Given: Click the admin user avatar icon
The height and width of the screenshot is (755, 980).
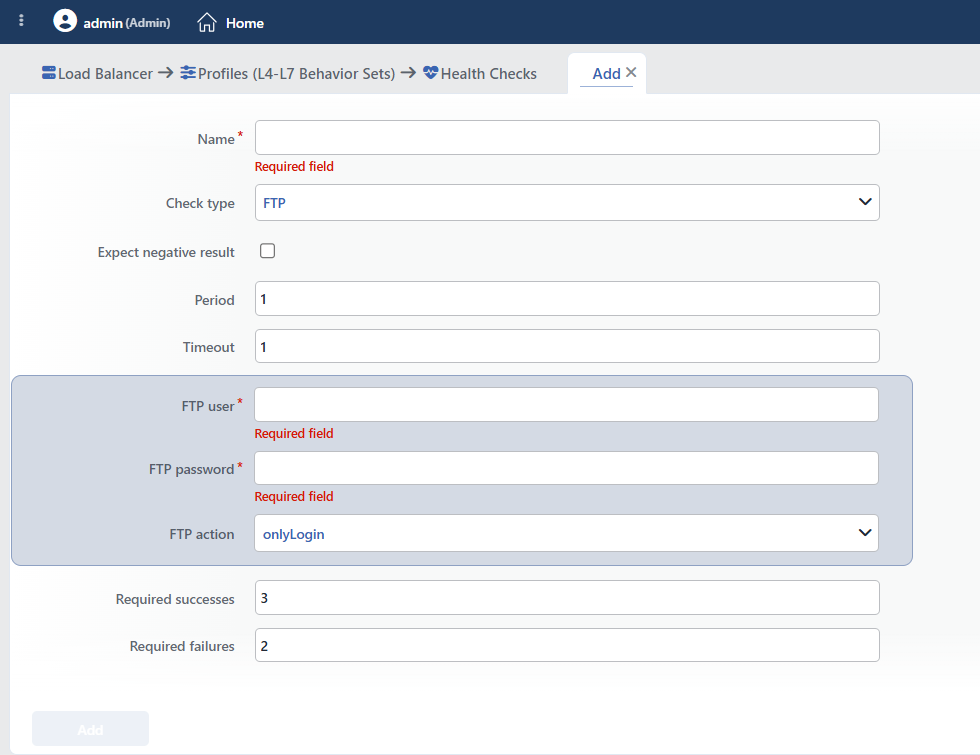Looking at the screenshot, I should 65,21.
